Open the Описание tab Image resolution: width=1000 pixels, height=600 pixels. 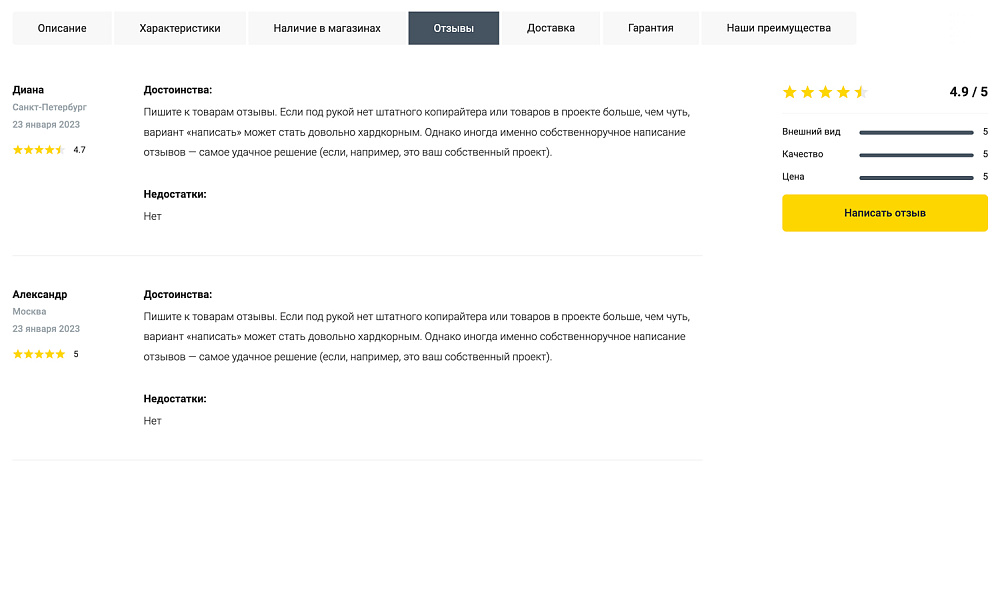click(62, 28)
